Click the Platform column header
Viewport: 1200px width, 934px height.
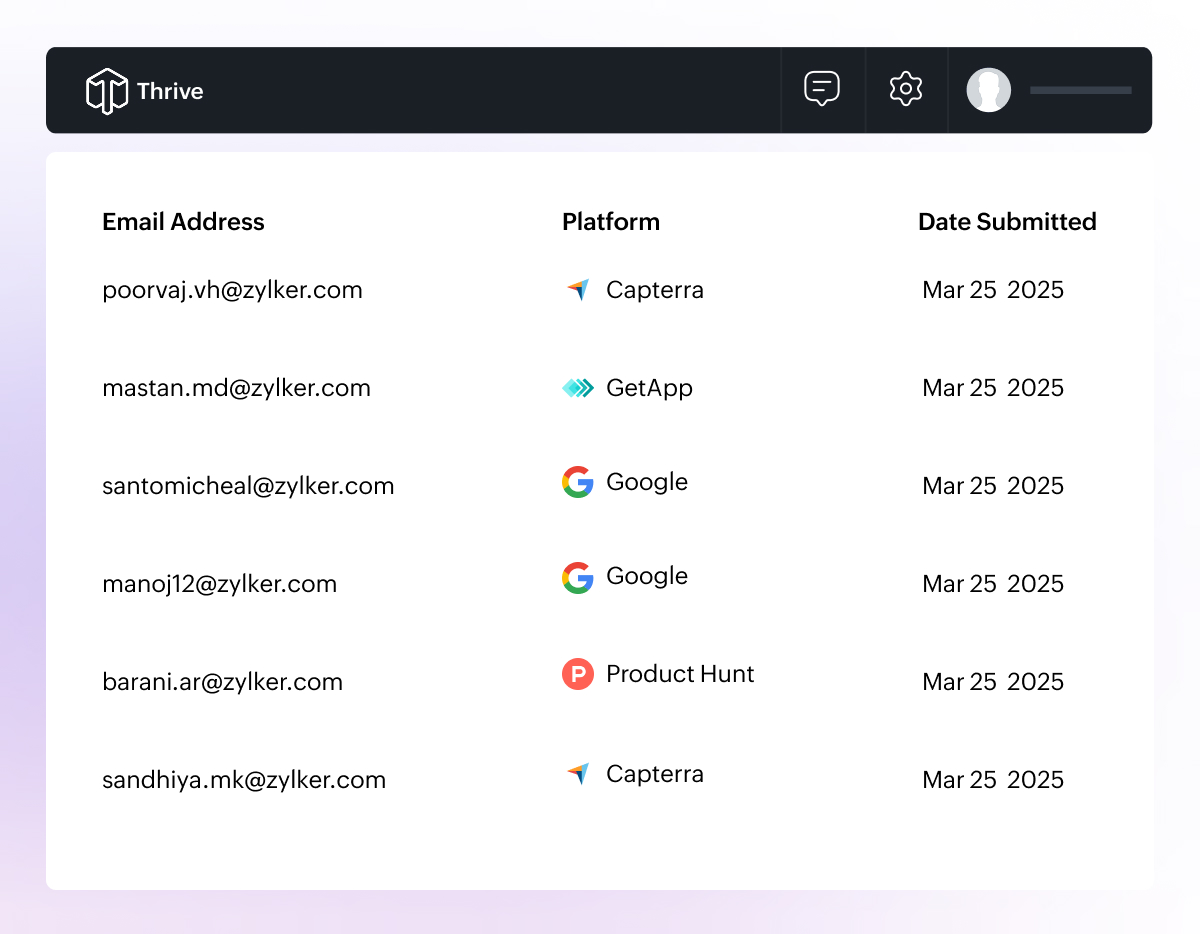[x=610, y=222]
